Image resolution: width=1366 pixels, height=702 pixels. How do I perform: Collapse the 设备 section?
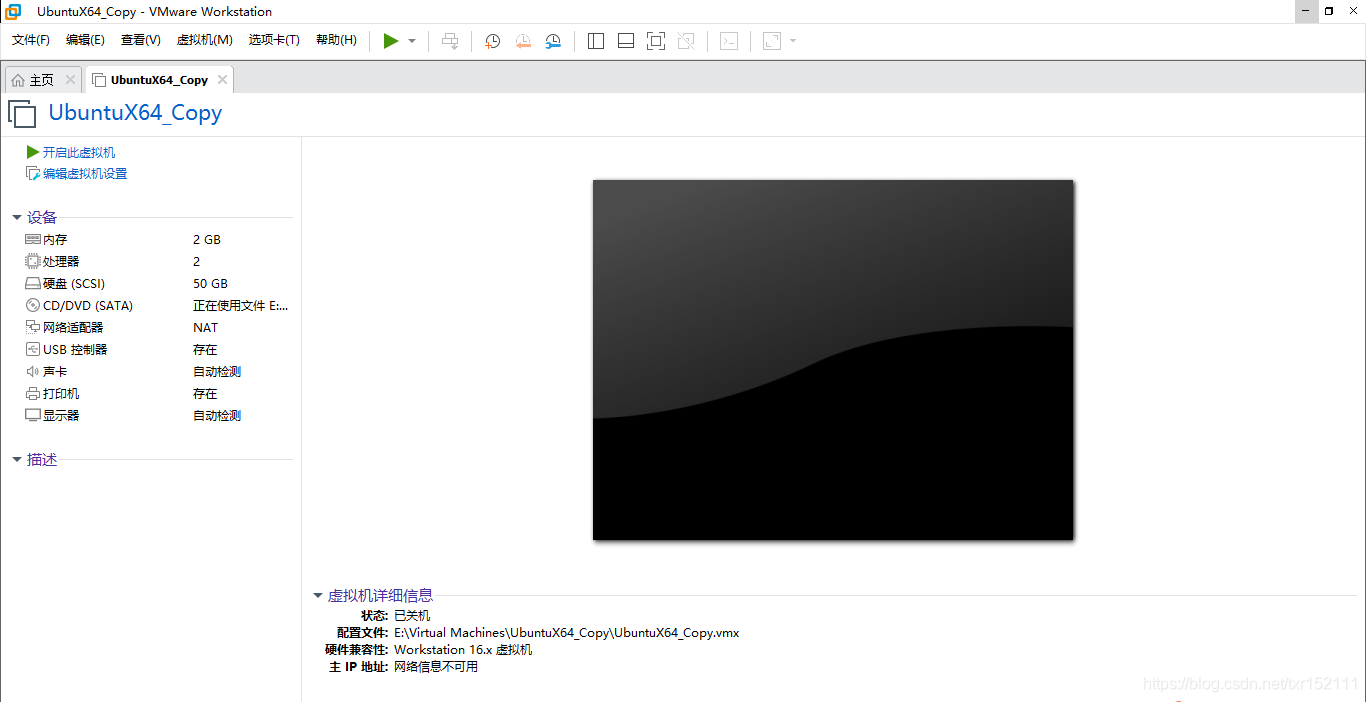(17, 217)
